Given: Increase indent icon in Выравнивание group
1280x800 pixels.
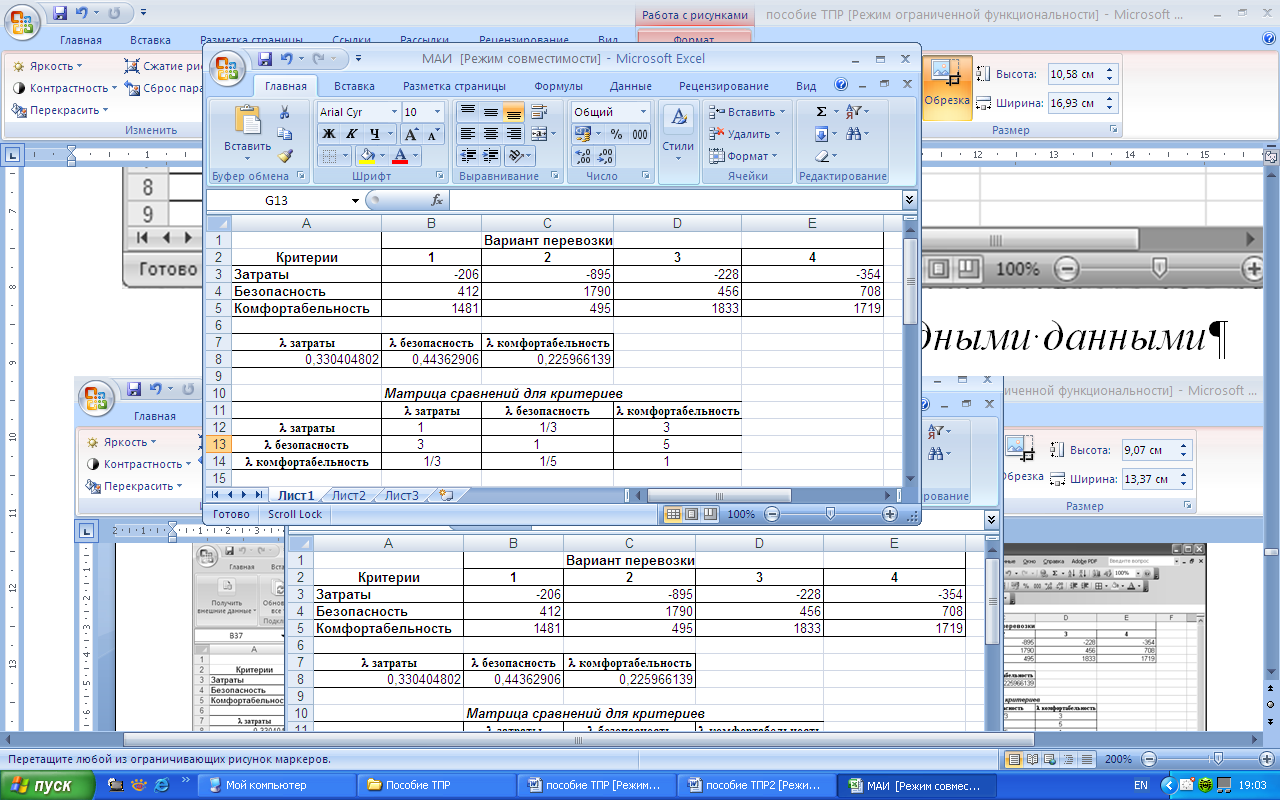Looking at the screenshot, I should 490,156.
